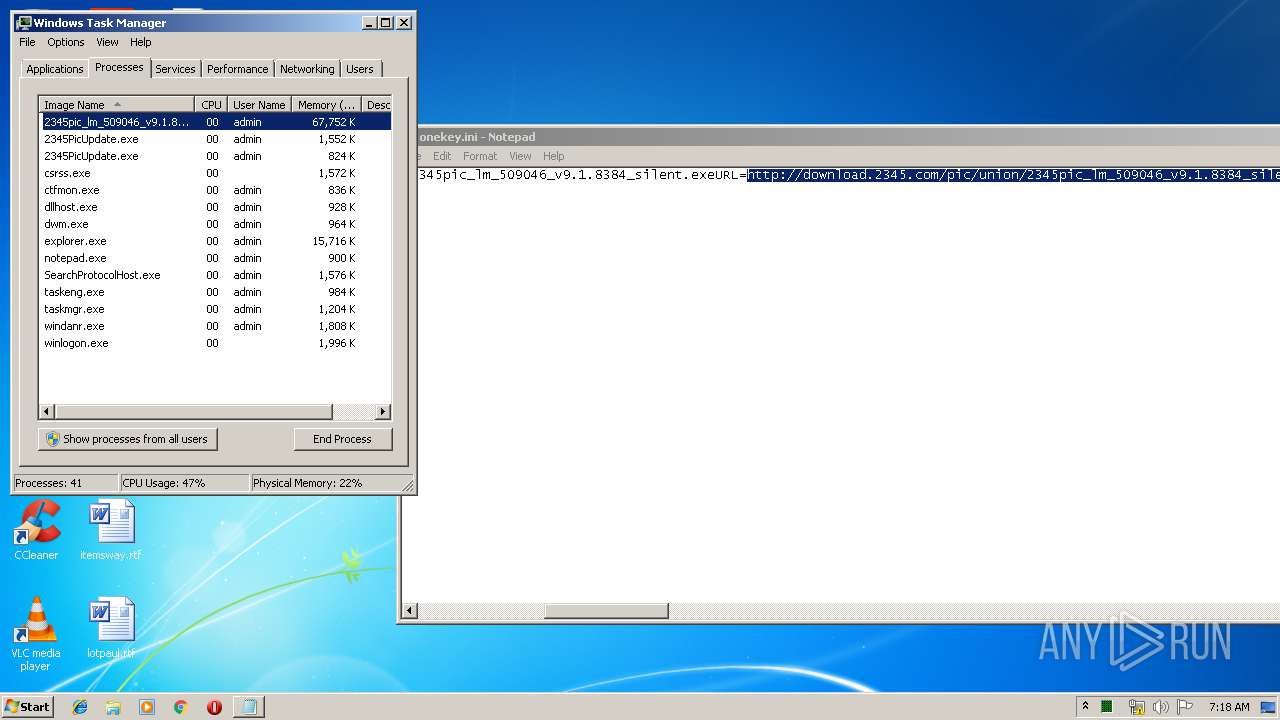The image size is (1280, 720).
Task: Select the itemsway.rtf desktop file
Action: [110, 531]
